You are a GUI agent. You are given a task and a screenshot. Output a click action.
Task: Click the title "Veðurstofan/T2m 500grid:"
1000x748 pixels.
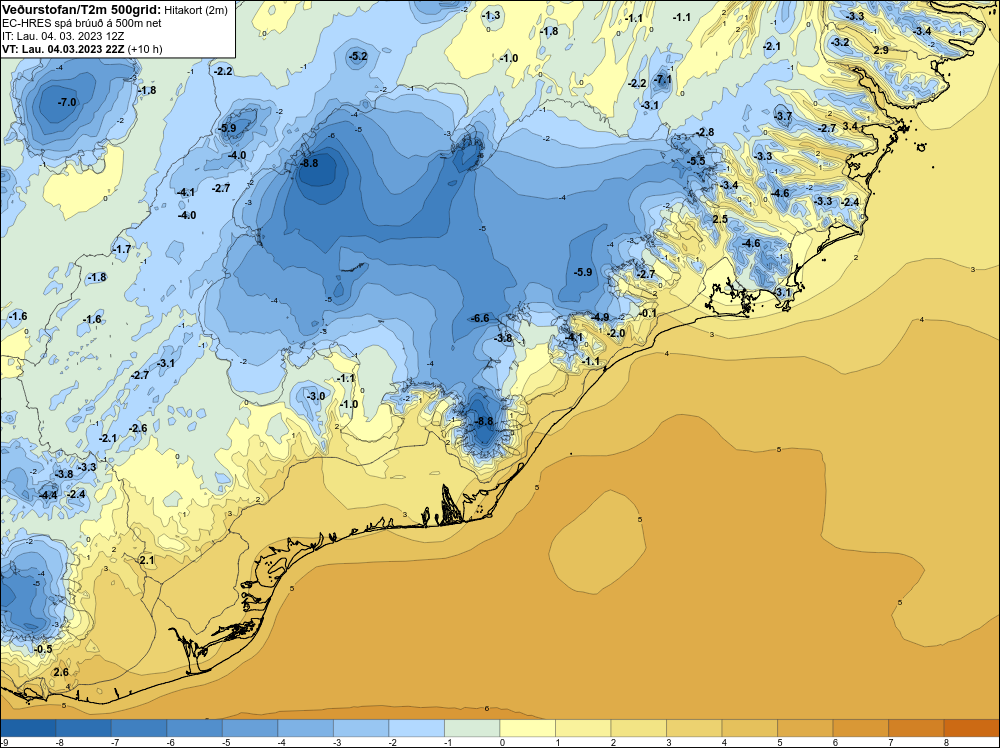pos(80,9)
